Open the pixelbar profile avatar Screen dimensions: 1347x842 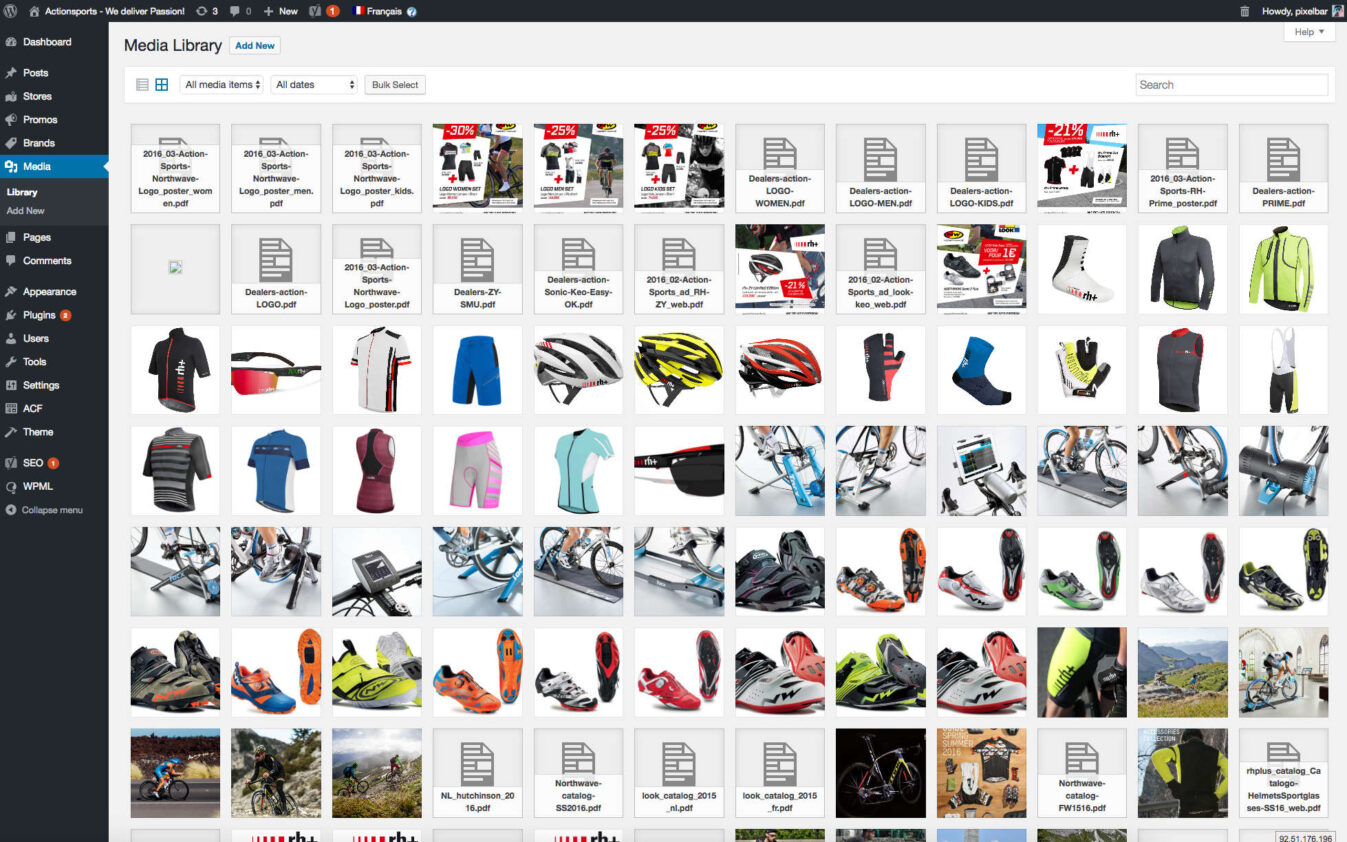click(1337, 11)
